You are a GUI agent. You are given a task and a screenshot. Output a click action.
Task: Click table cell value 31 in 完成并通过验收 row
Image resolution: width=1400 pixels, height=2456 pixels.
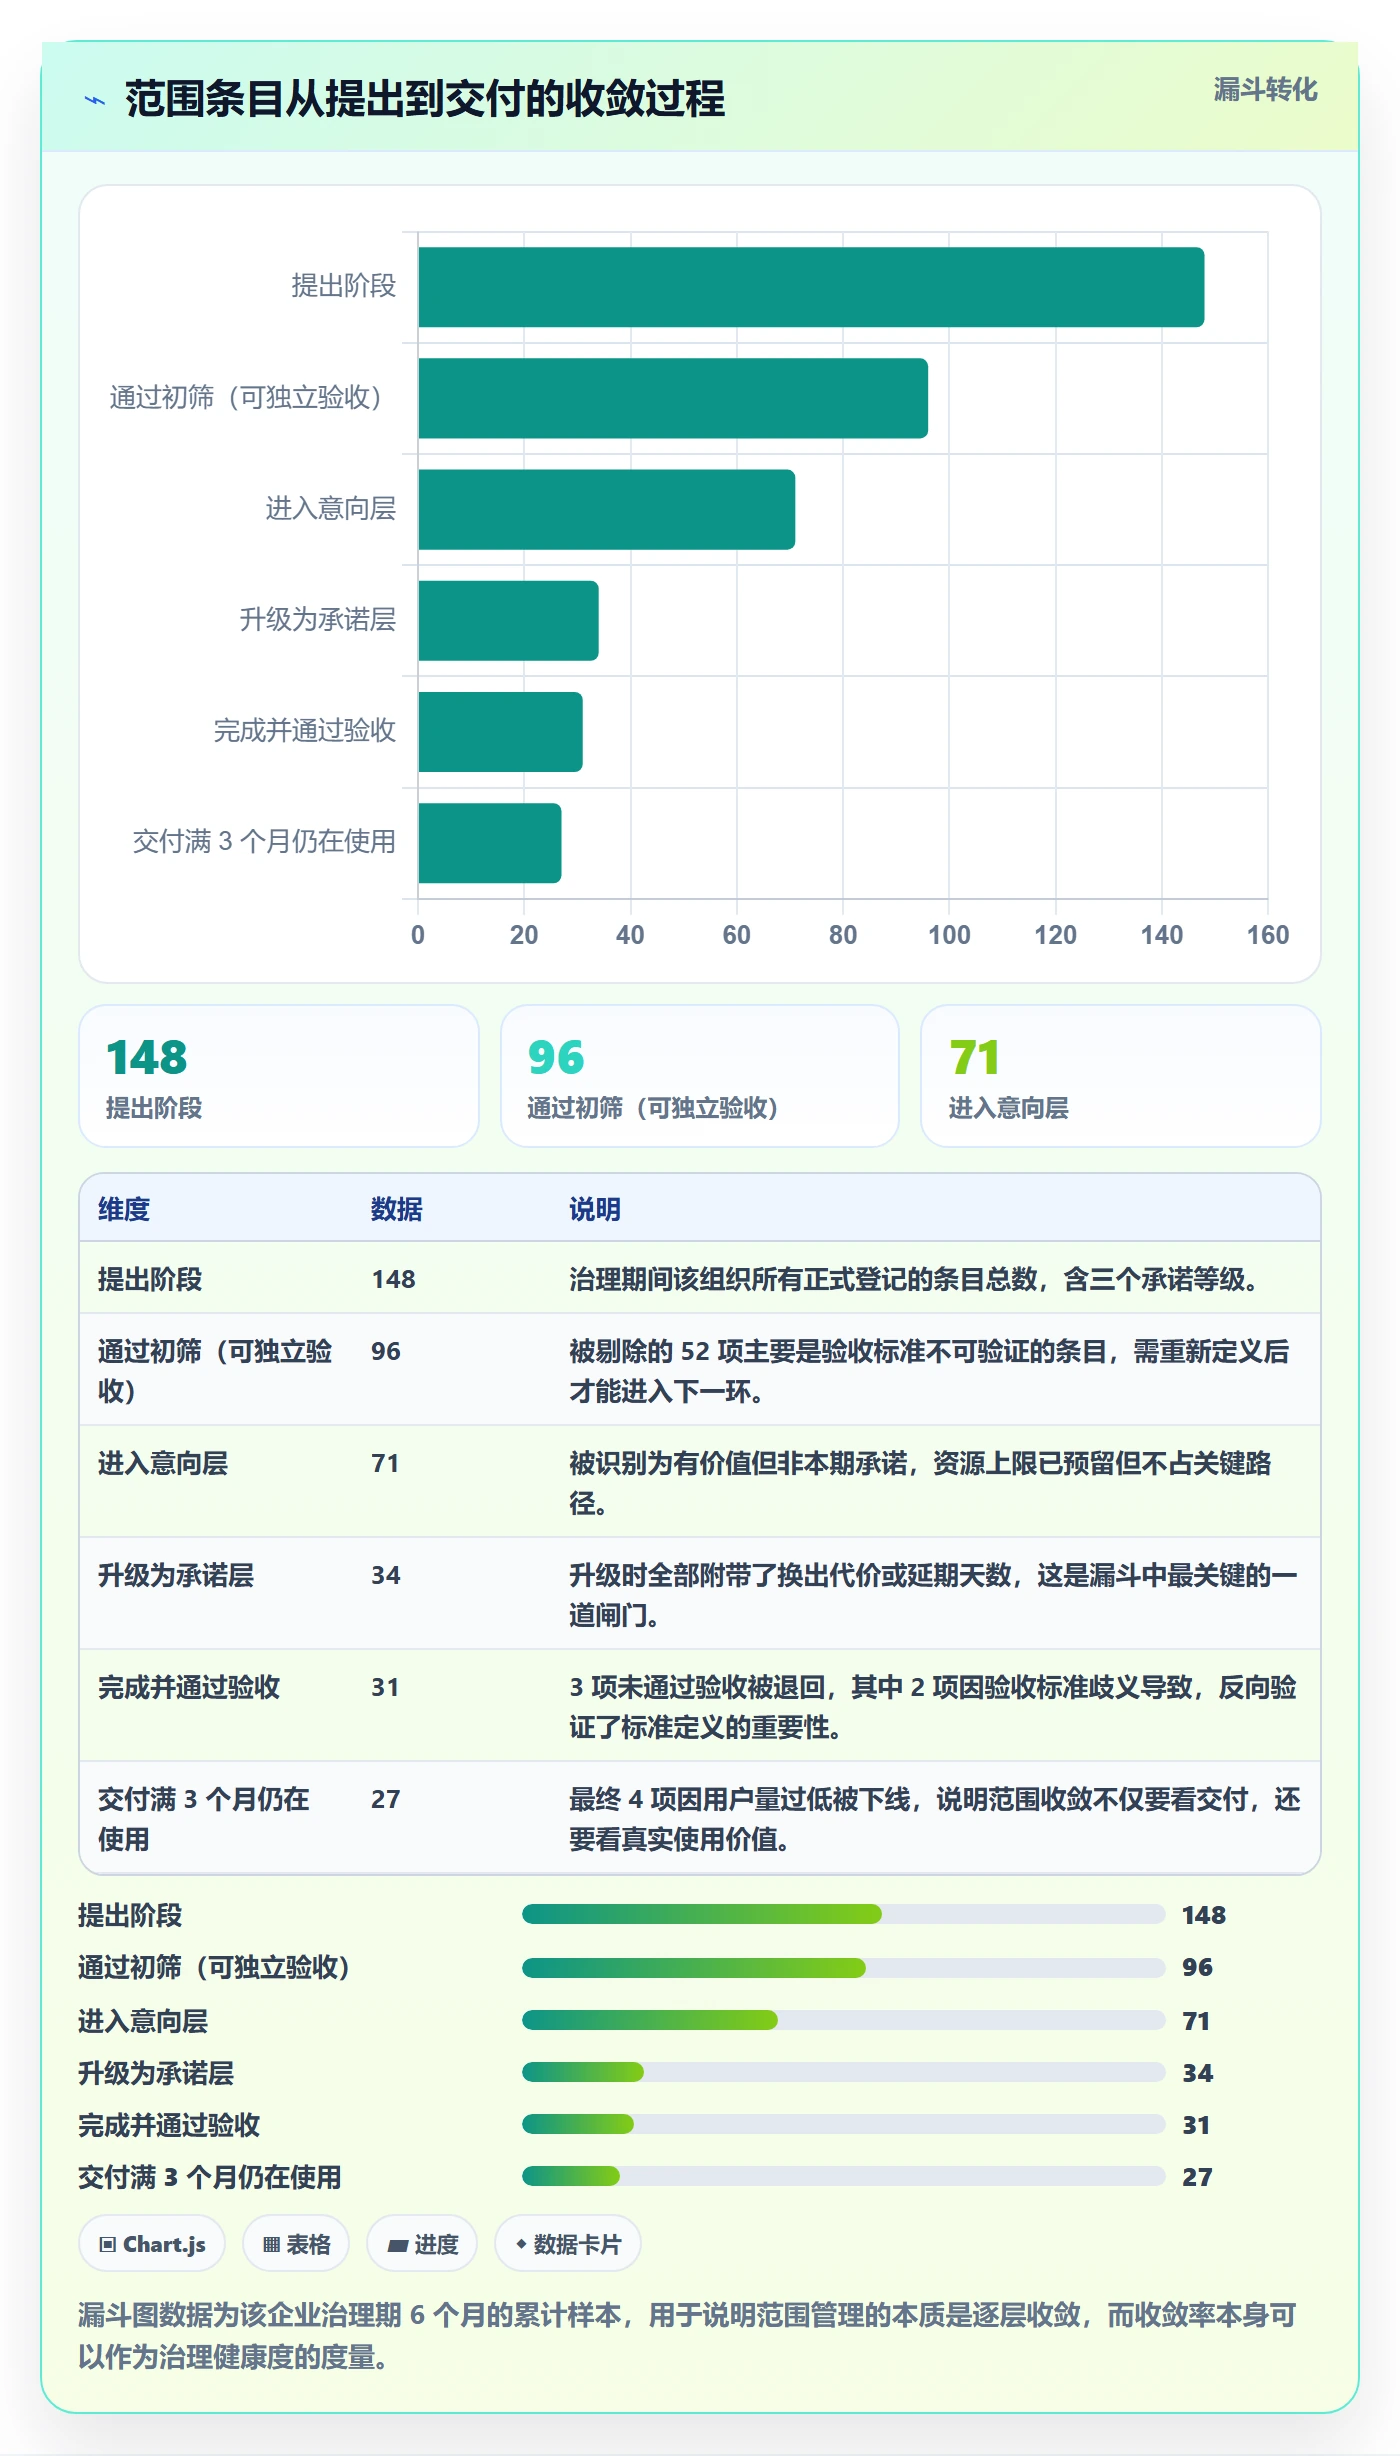(x=386, y=1687)
